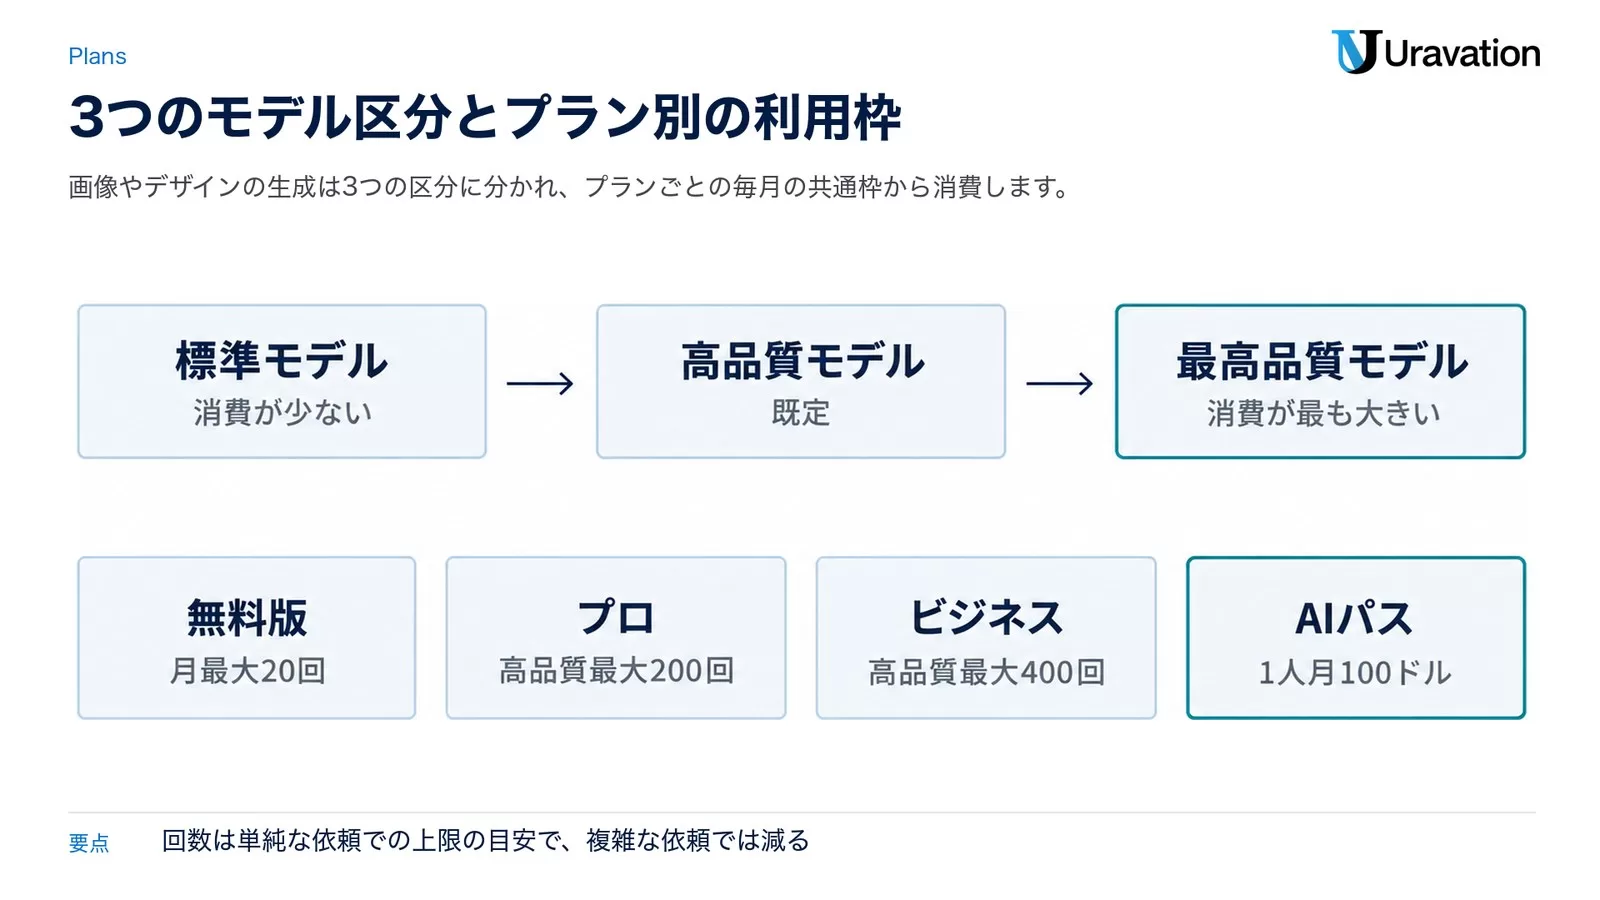Click the 要点 label at bottom
The image size is (1600, 900).
pos(89,843)
